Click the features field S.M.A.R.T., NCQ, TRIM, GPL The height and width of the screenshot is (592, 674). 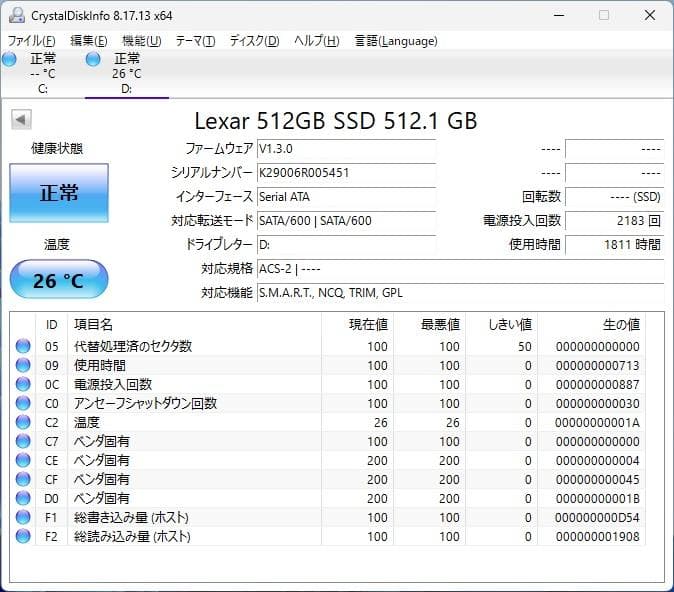tap(461, 293)
